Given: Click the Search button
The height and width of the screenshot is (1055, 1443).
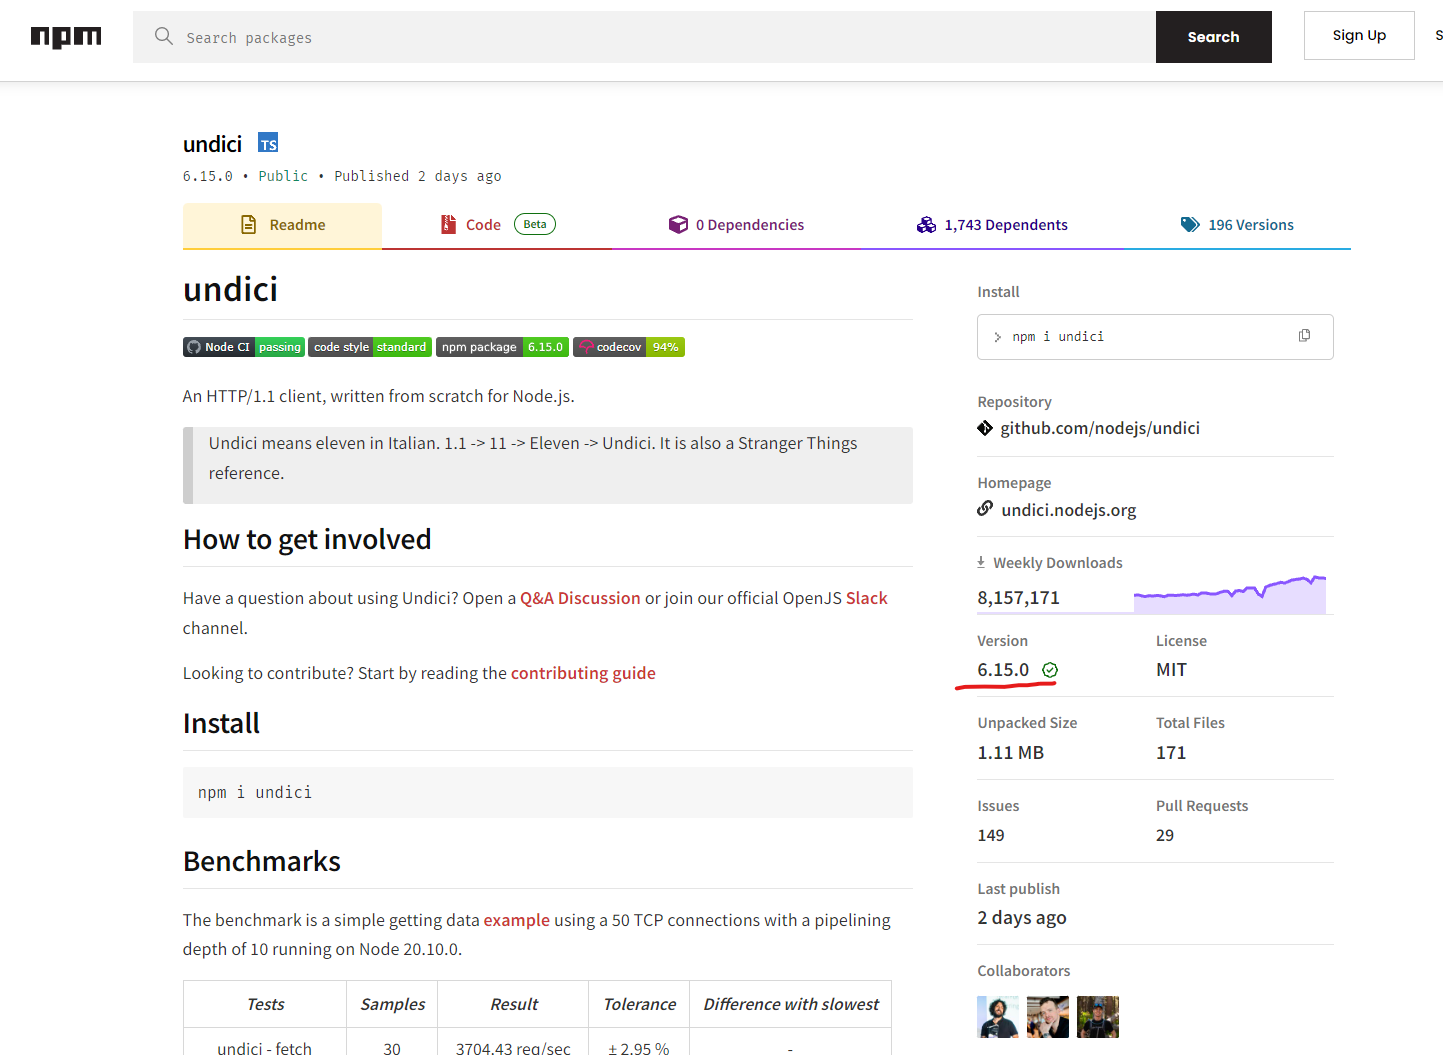Looking at the screenshot, I should pyautogui.click(x=1214, y=37).
